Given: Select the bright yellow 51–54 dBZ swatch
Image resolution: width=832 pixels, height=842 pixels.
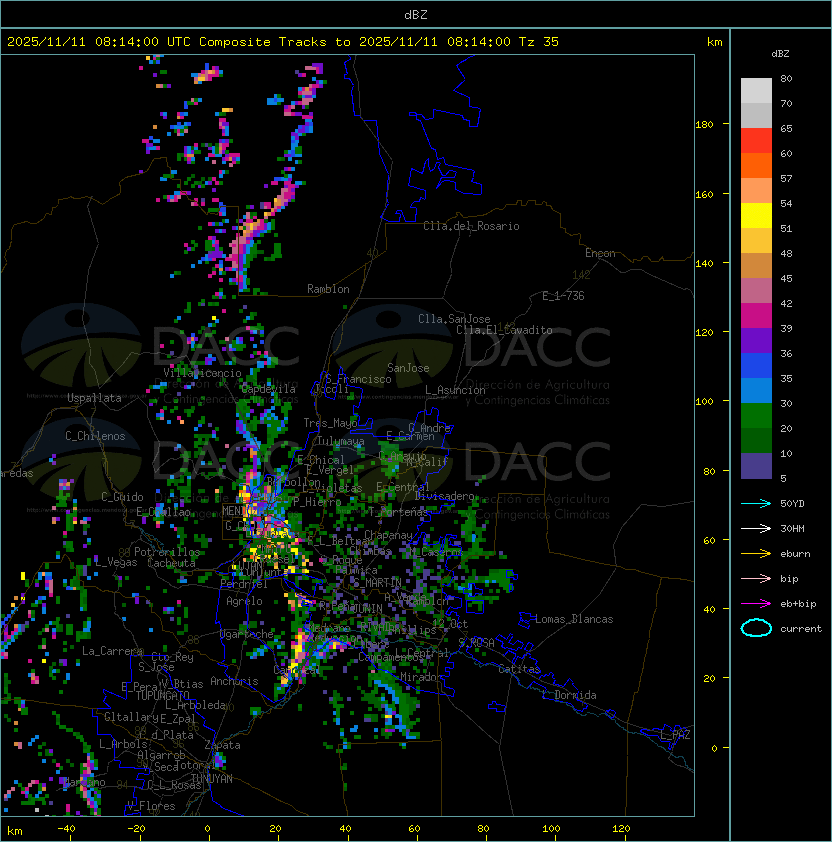Looking at the screenshot, I should coord(756,216).
